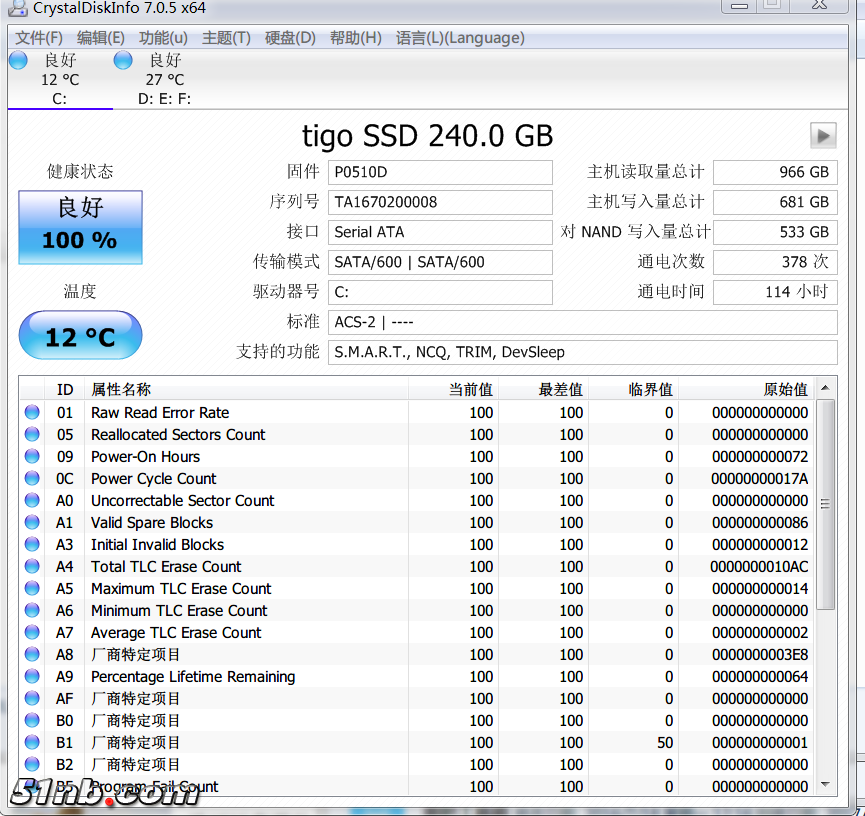865x816 pixels.
Task: Open the 文件(F) menu
Action: point(39,38)
